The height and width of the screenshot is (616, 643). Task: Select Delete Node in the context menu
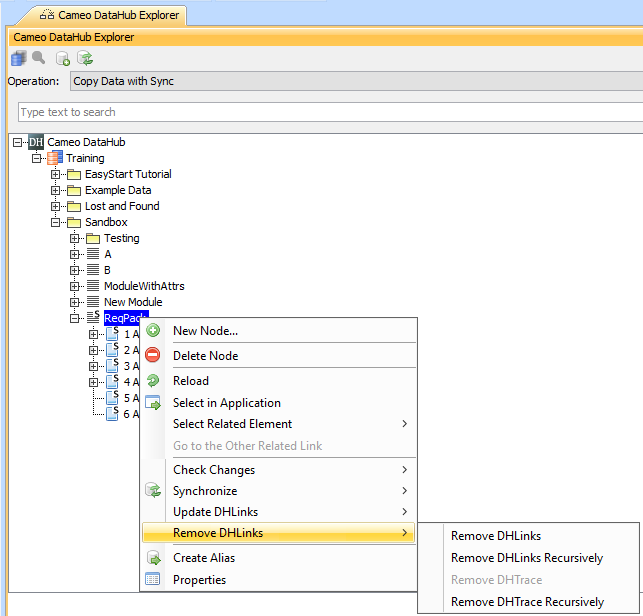click(205, 356)
